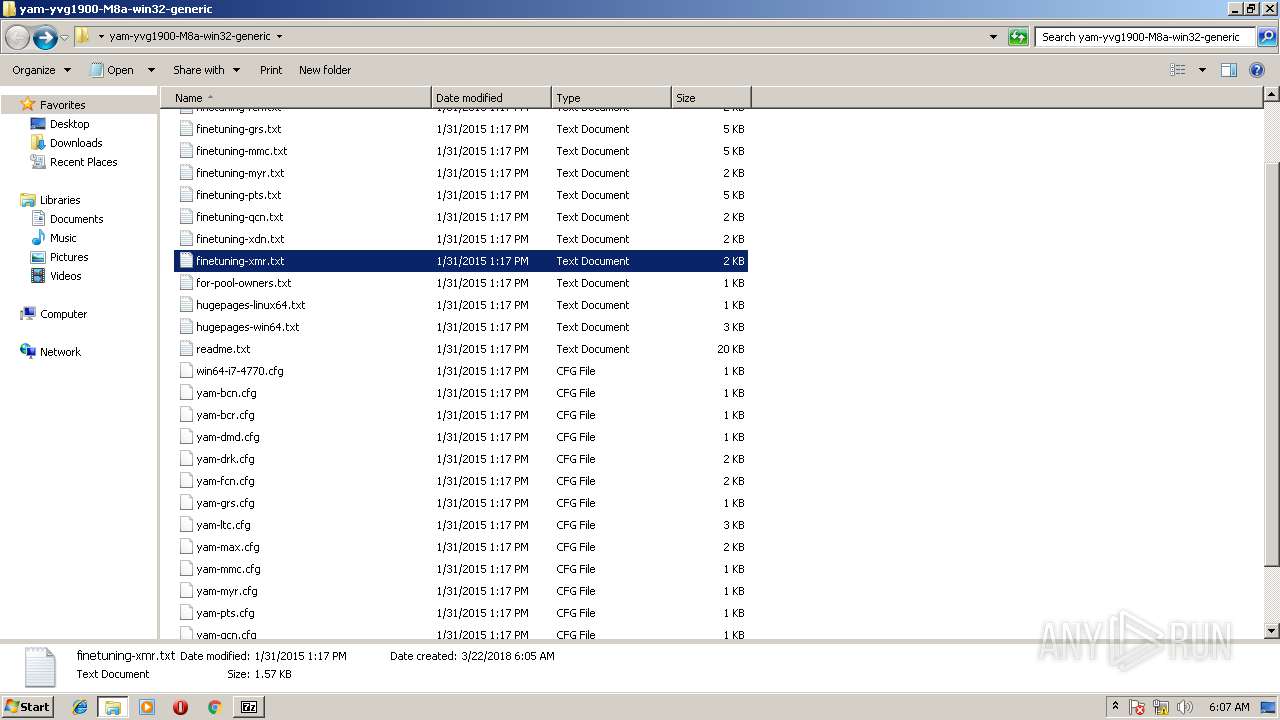
Task: Select the hugepages-linux64.txt file icon
Action: click(x=186, y=305)
